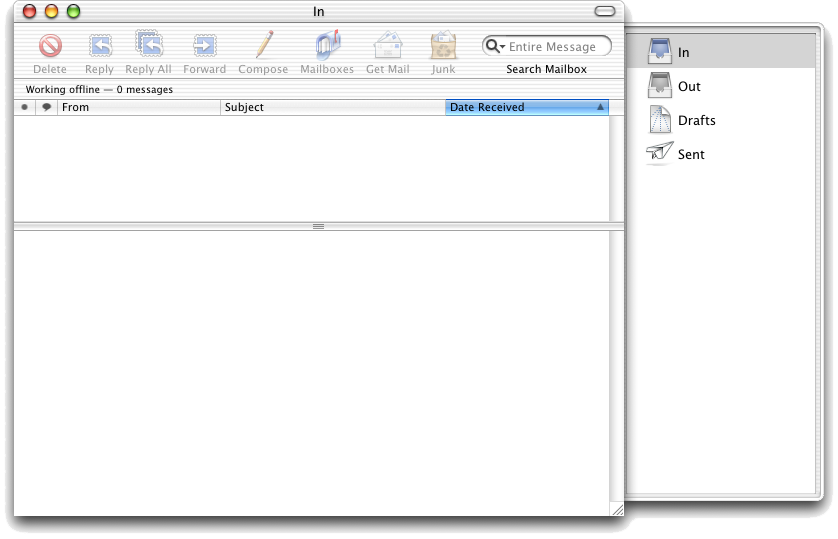Image resolution: width=838 pixels, height=539 pixels.
Task: Click the Forward toolbar icon
Action: click(x=205, y=46)
